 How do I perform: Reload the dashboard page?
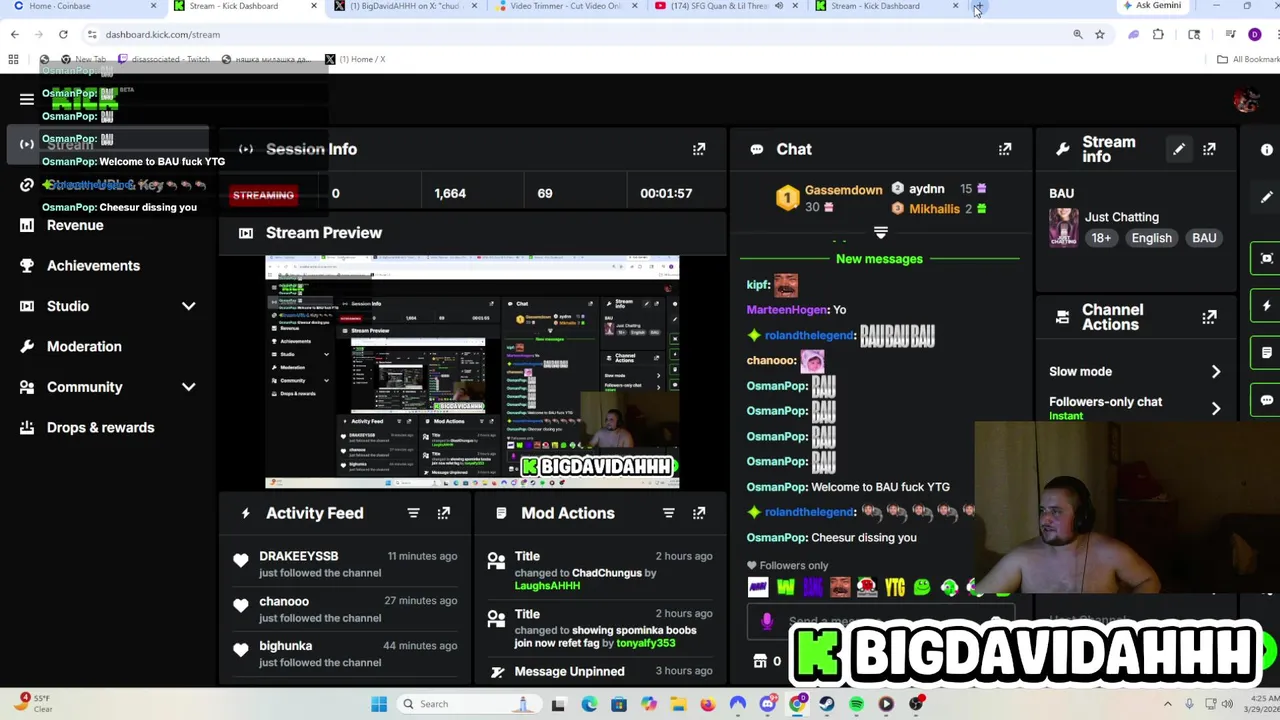(63, 34)
